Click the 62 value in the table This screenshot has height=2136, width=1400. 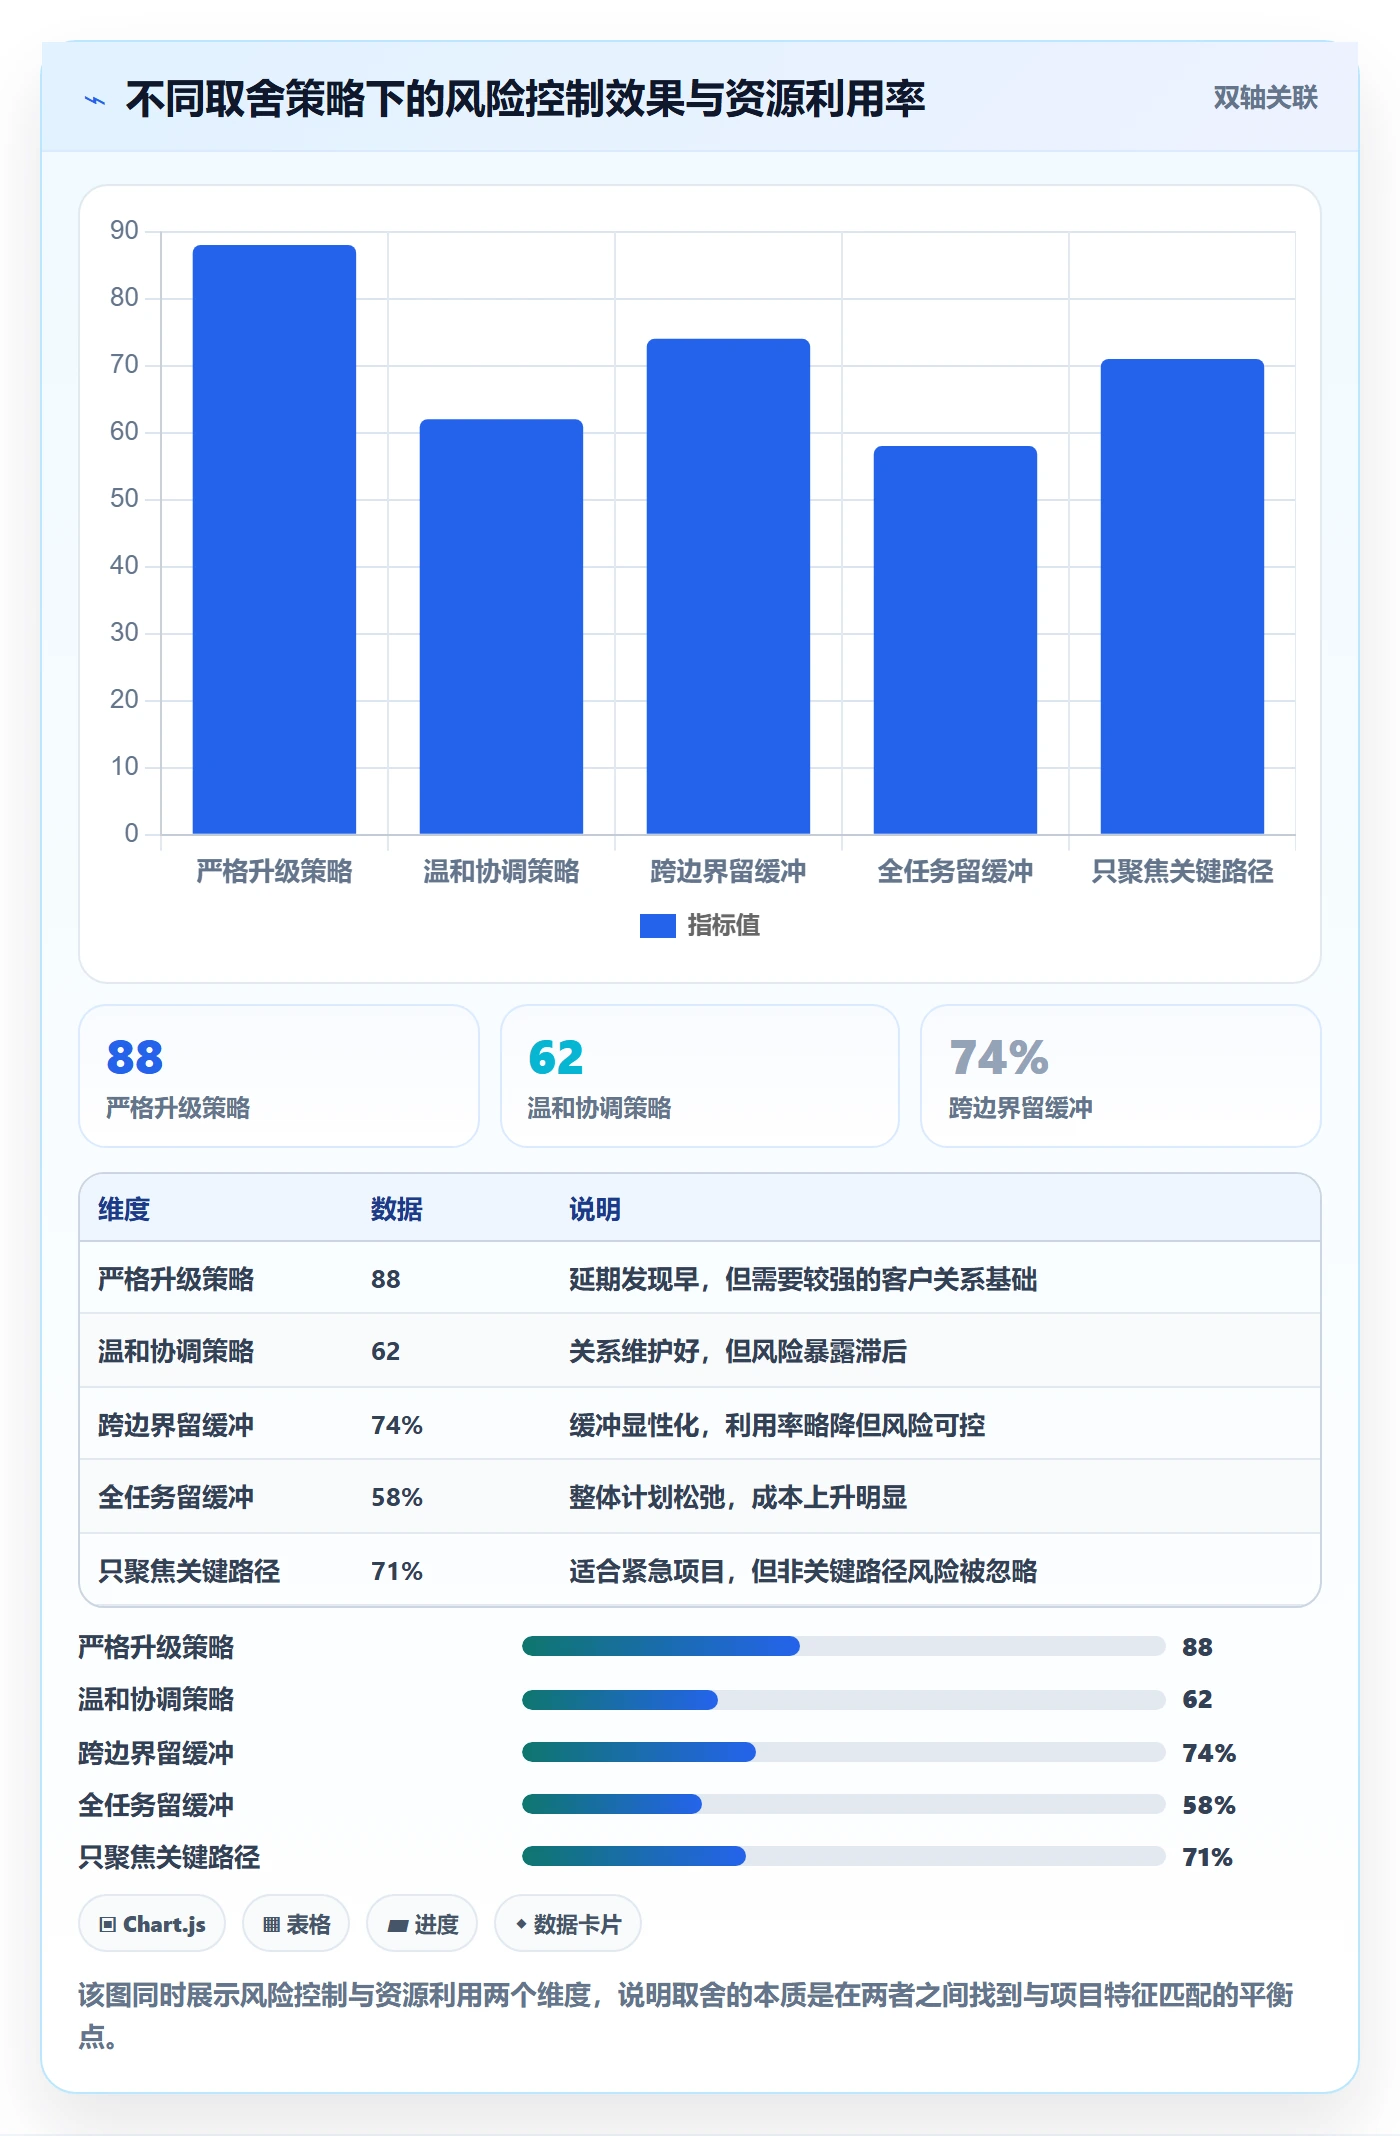pyautogui.click(x=386, y=1351)
